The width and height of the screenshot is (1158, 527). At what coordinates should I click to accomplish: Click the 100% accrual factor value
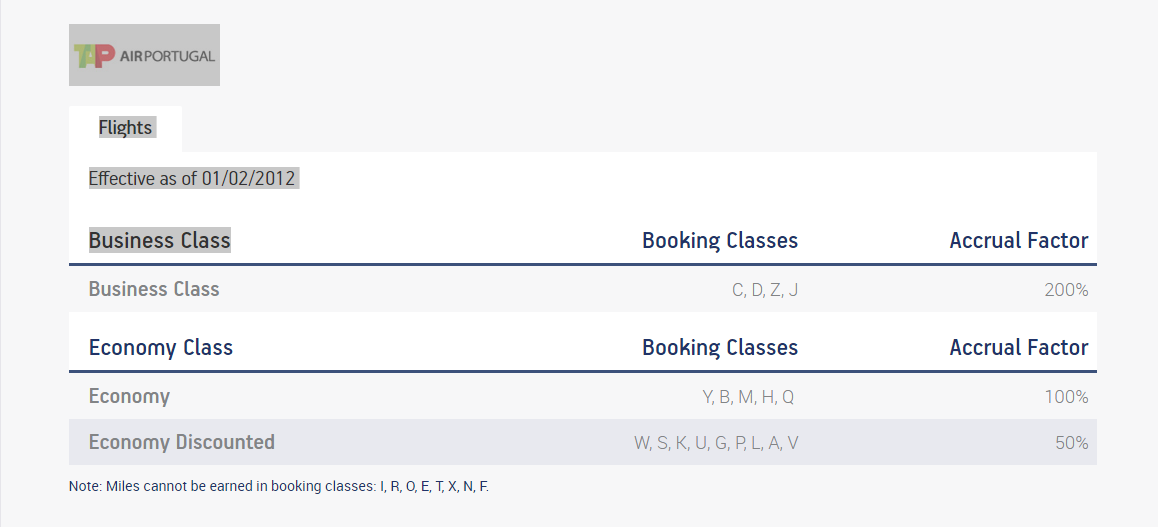[1066, 397]
